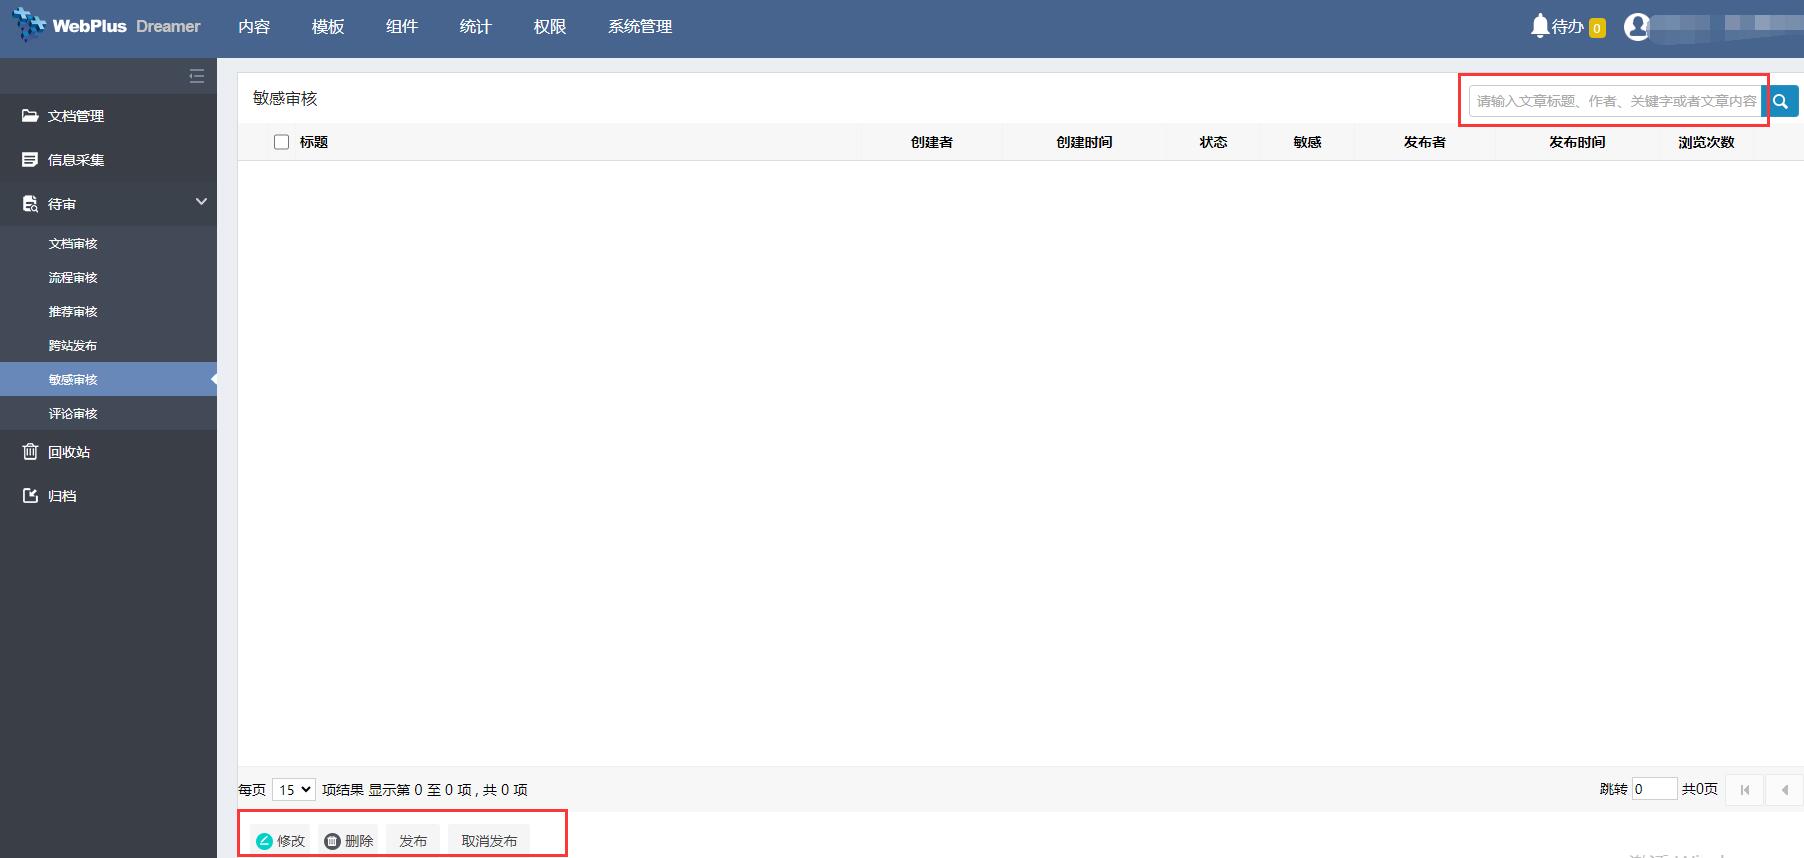Toggle the select-all checkbox beside 标题

(x=282, y=142)
